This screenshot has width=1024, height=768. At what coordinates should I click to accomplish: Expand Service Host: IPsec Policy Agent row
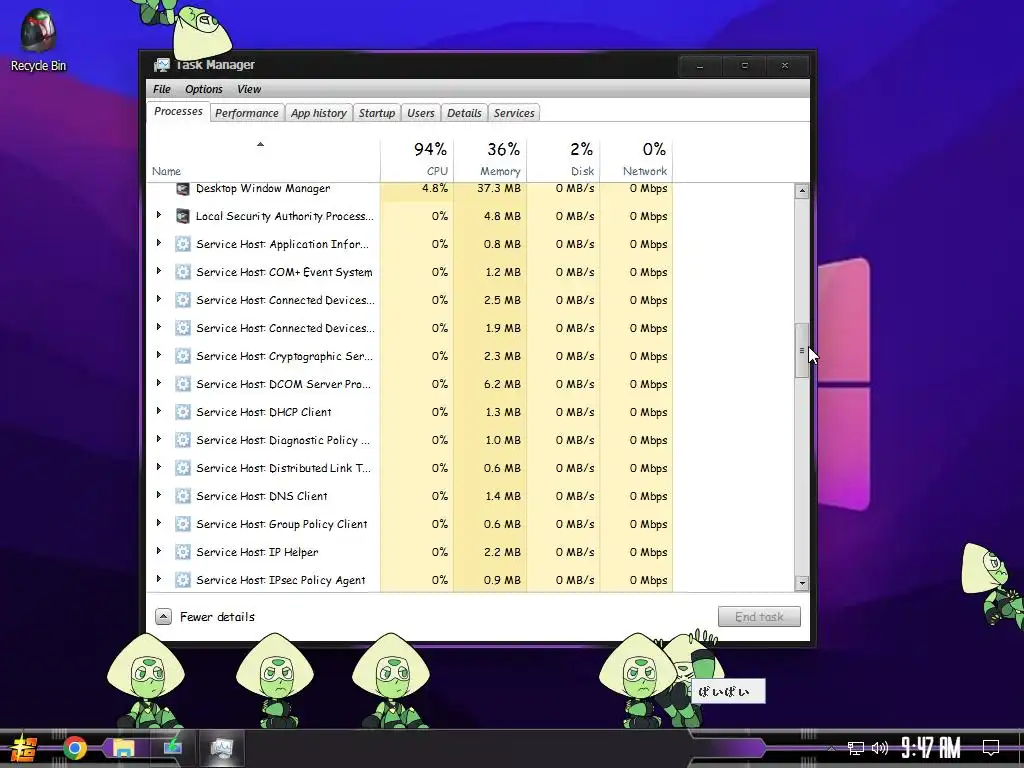click(159, 579)
